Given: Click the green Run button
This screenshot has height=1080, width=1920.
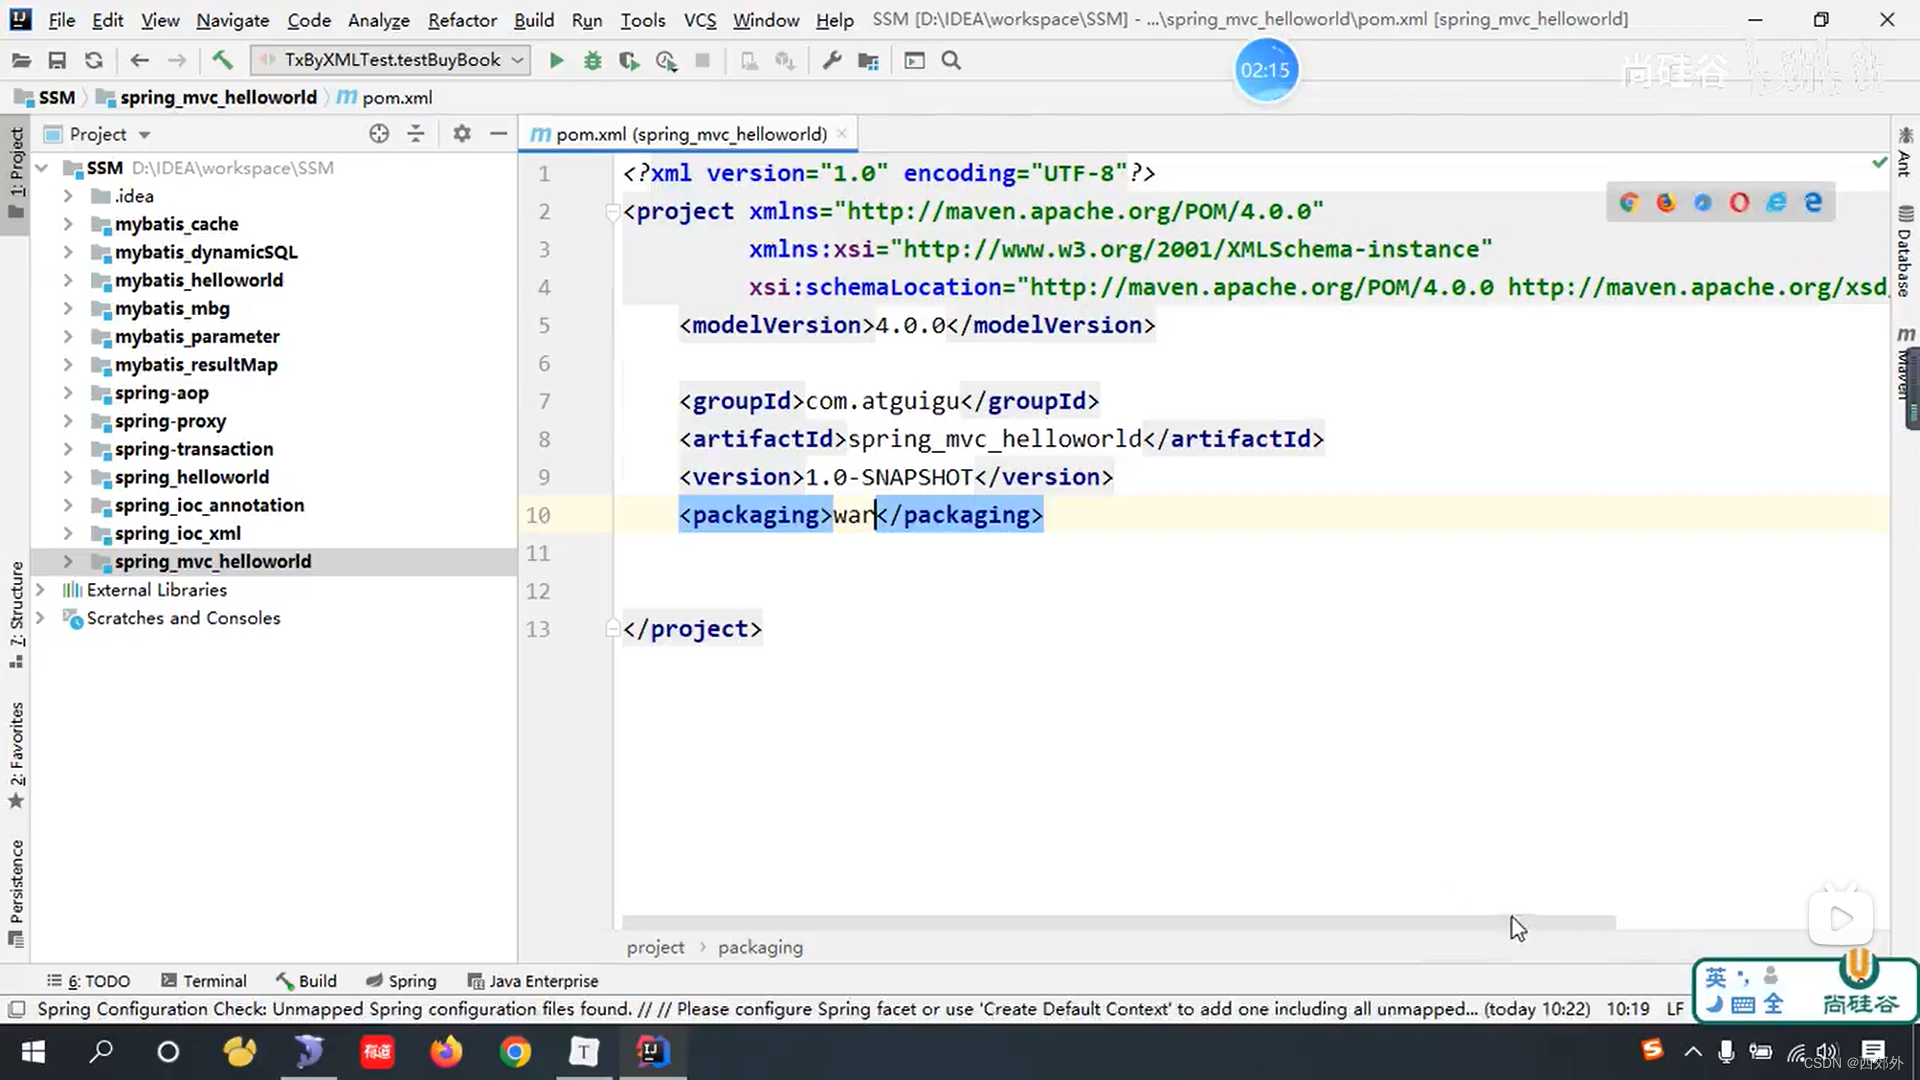Looking at the screenshot, I should click(556, 61).
